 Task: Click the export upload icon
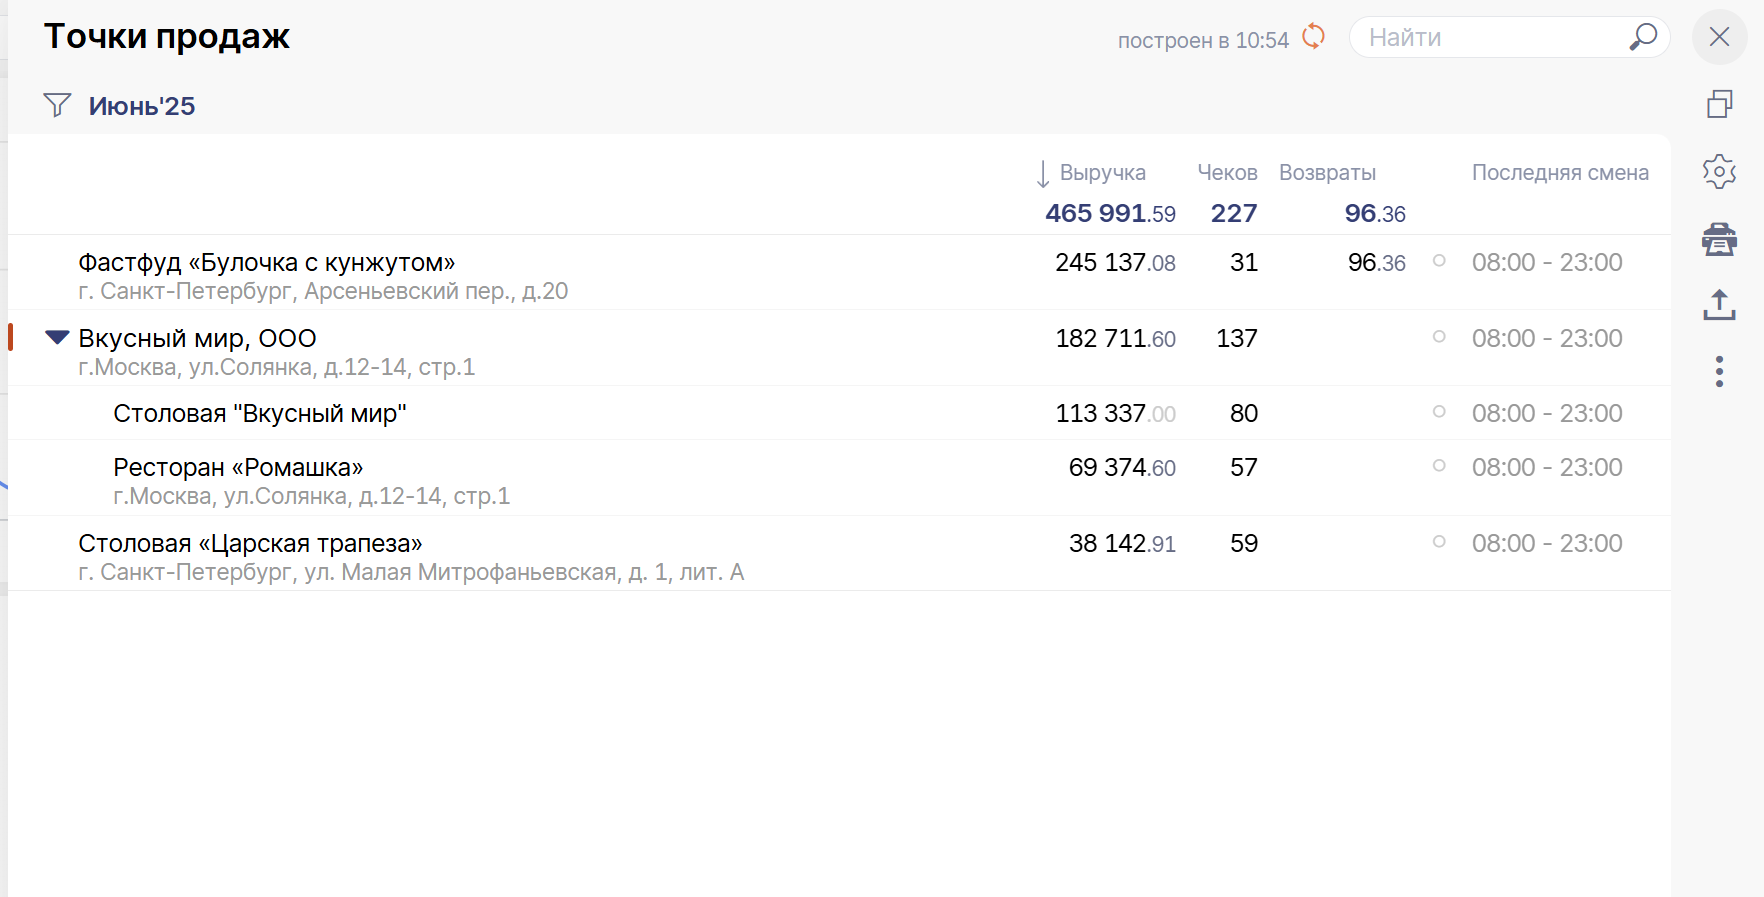(x=1719, y=305)
